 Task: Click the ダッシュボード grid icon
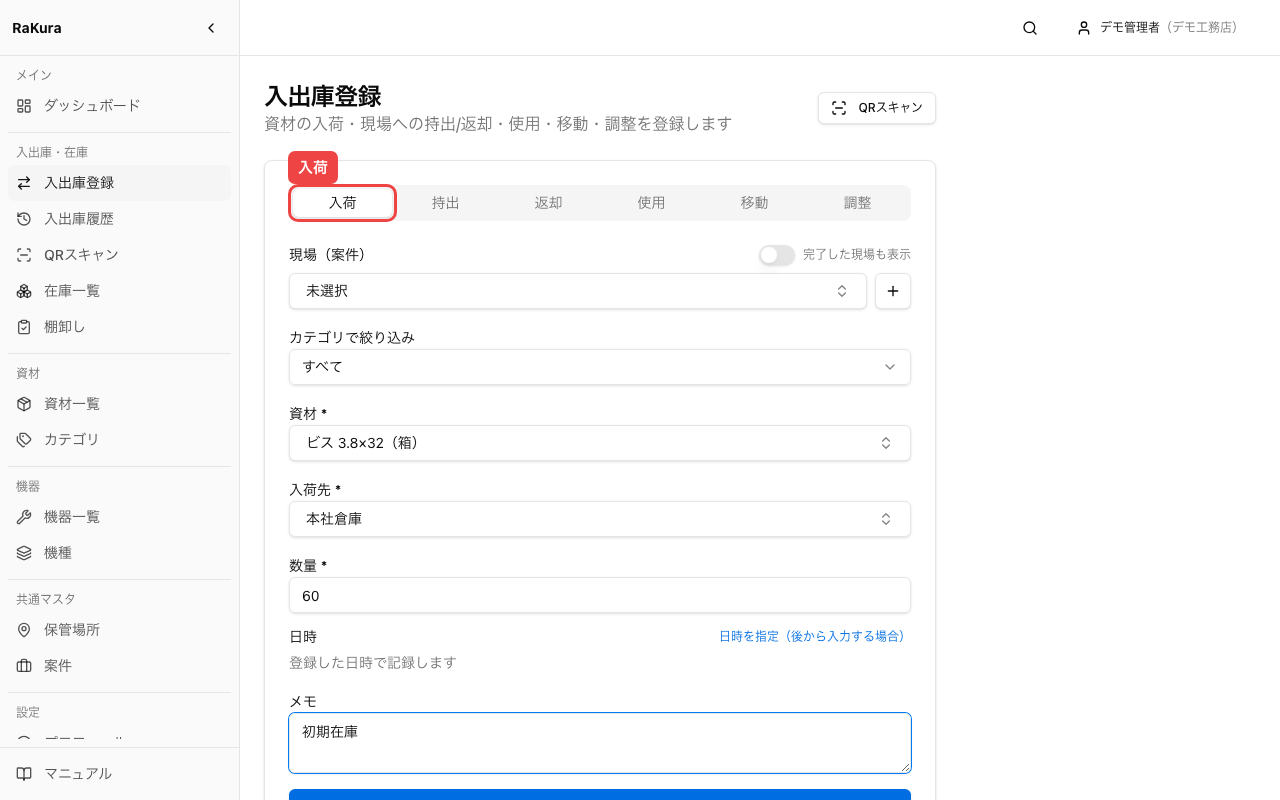coord(24,105)
